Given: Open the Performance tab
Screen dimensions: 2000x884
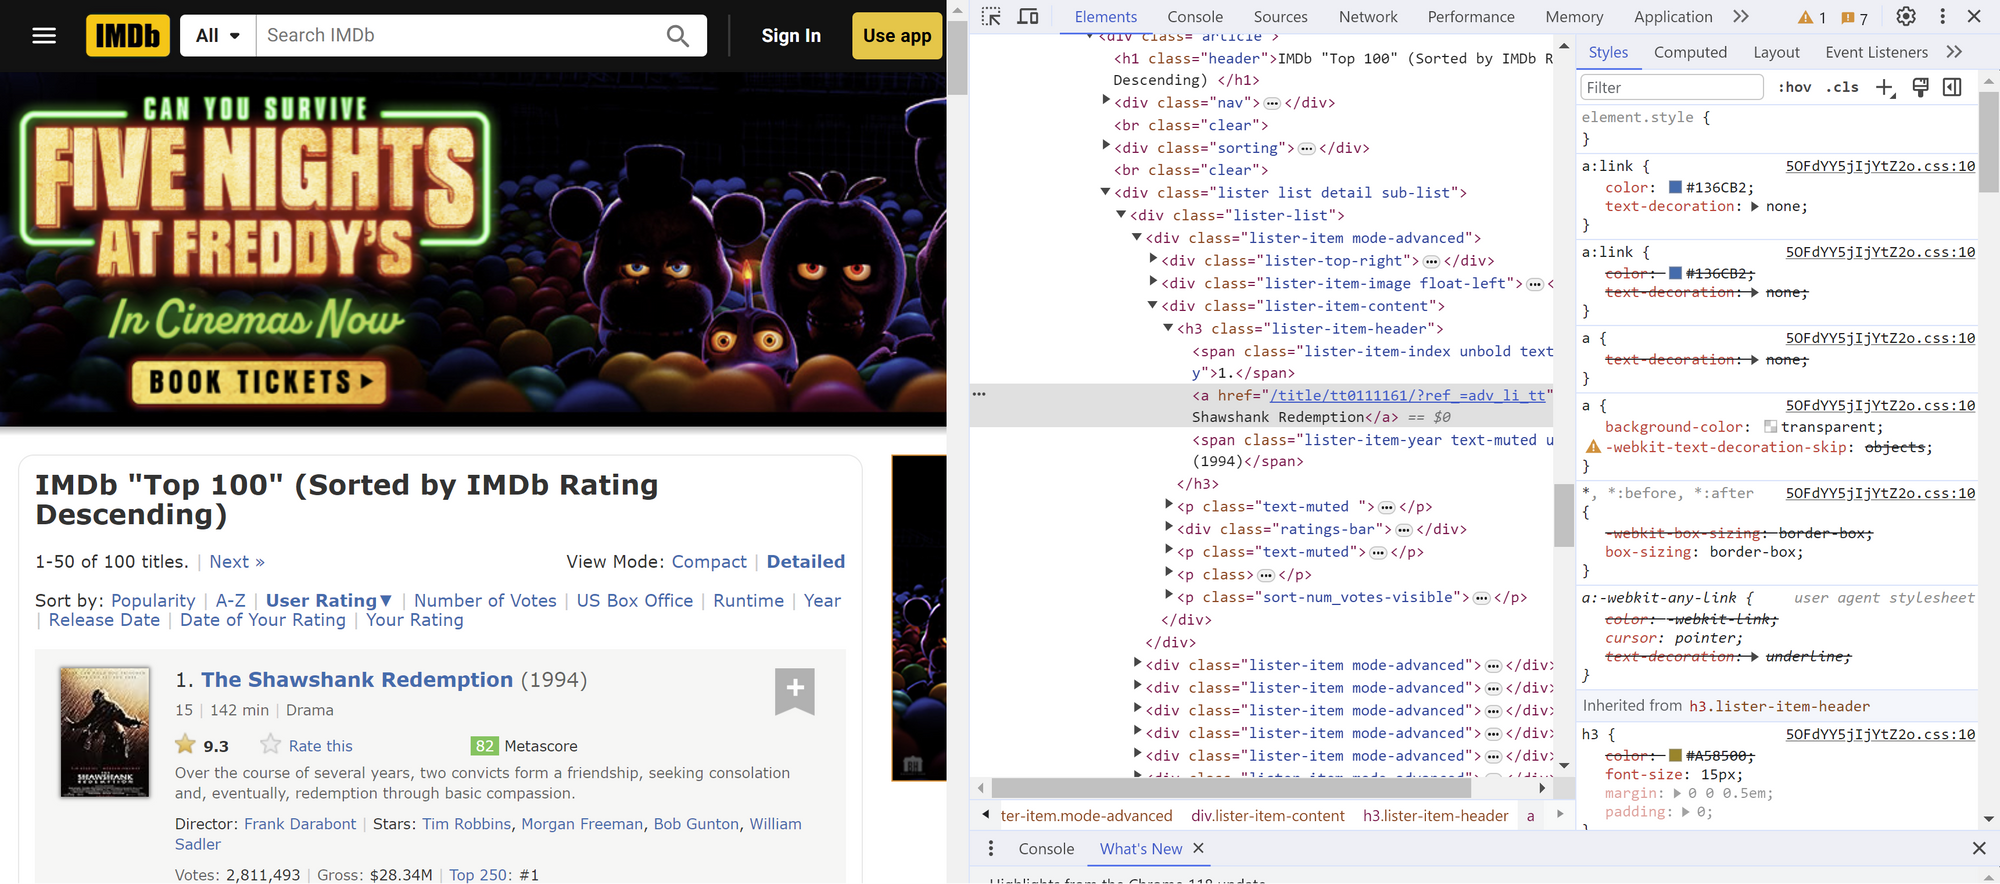Looking at the screenshot, I should [1471, 17].
